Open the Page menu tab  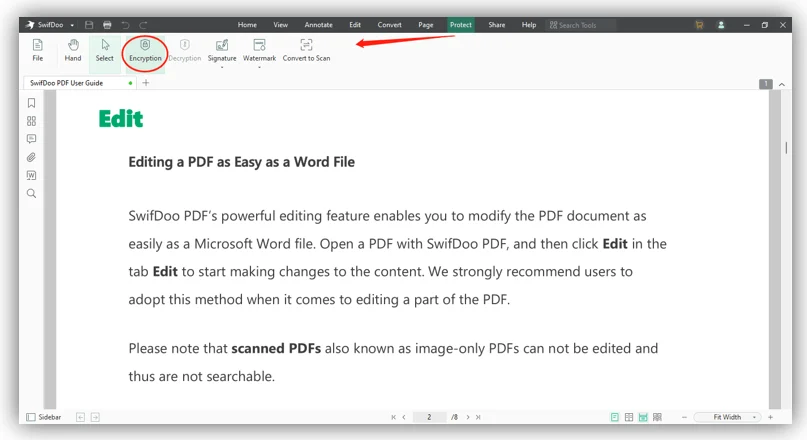coord(426,25)
